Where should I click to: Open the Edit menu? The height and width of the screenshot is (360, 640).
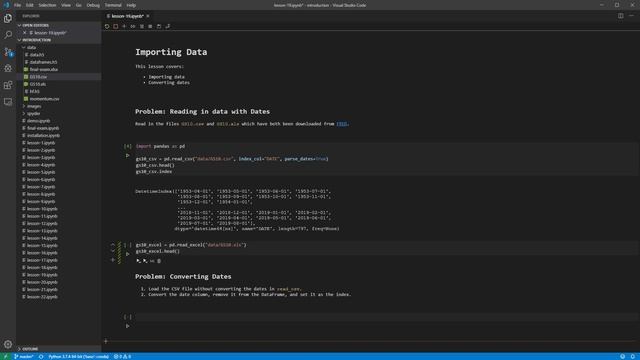click(x=29, y=5)
